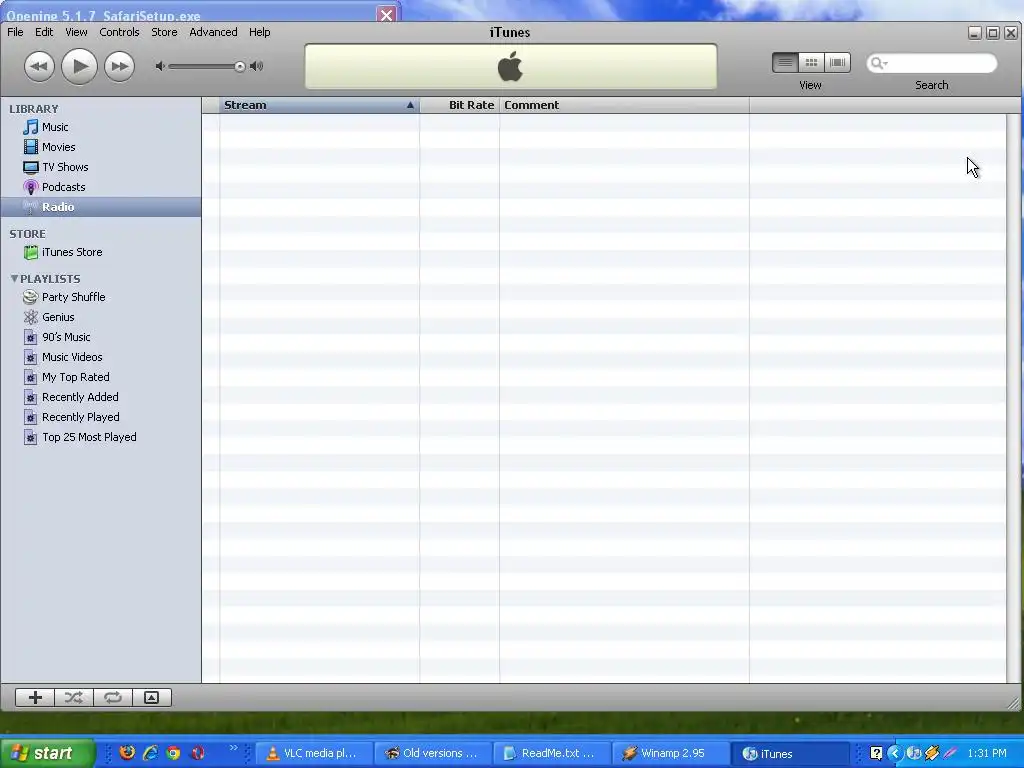The image size is (1024, 768).
Task: Open the Advanced menu
Action: click(x=213, y=32)
